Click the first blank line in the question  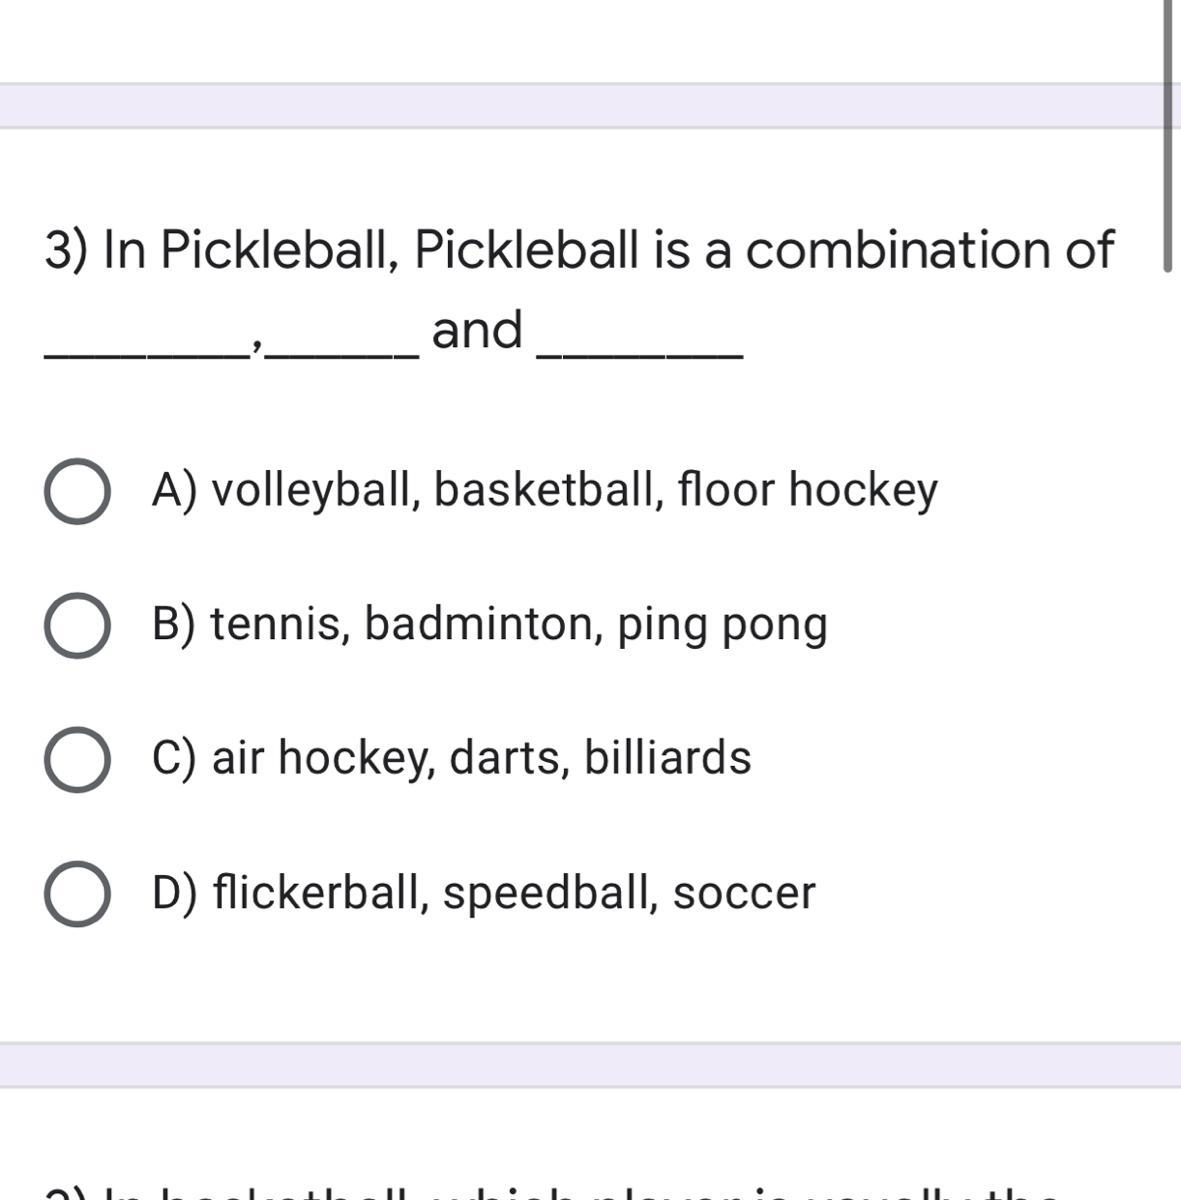(147, 350)
